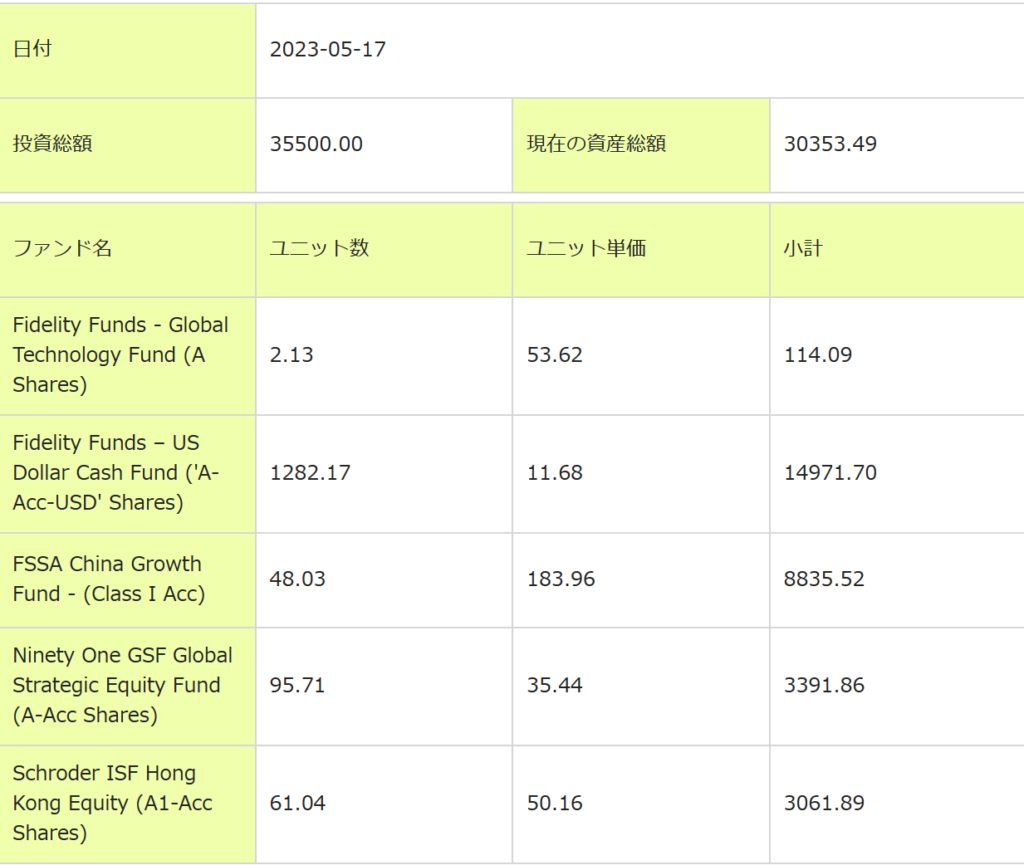
Task: Select the current asset value 30353.49
Action: [830, 144]
